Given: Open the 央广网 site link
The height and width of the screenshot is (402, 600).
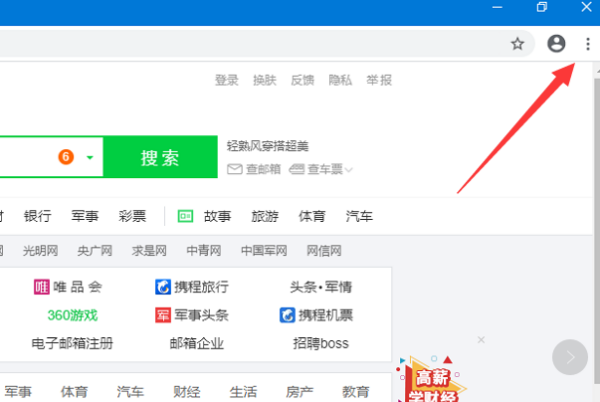Looking at the screenshot, I should tap(95, 251).
